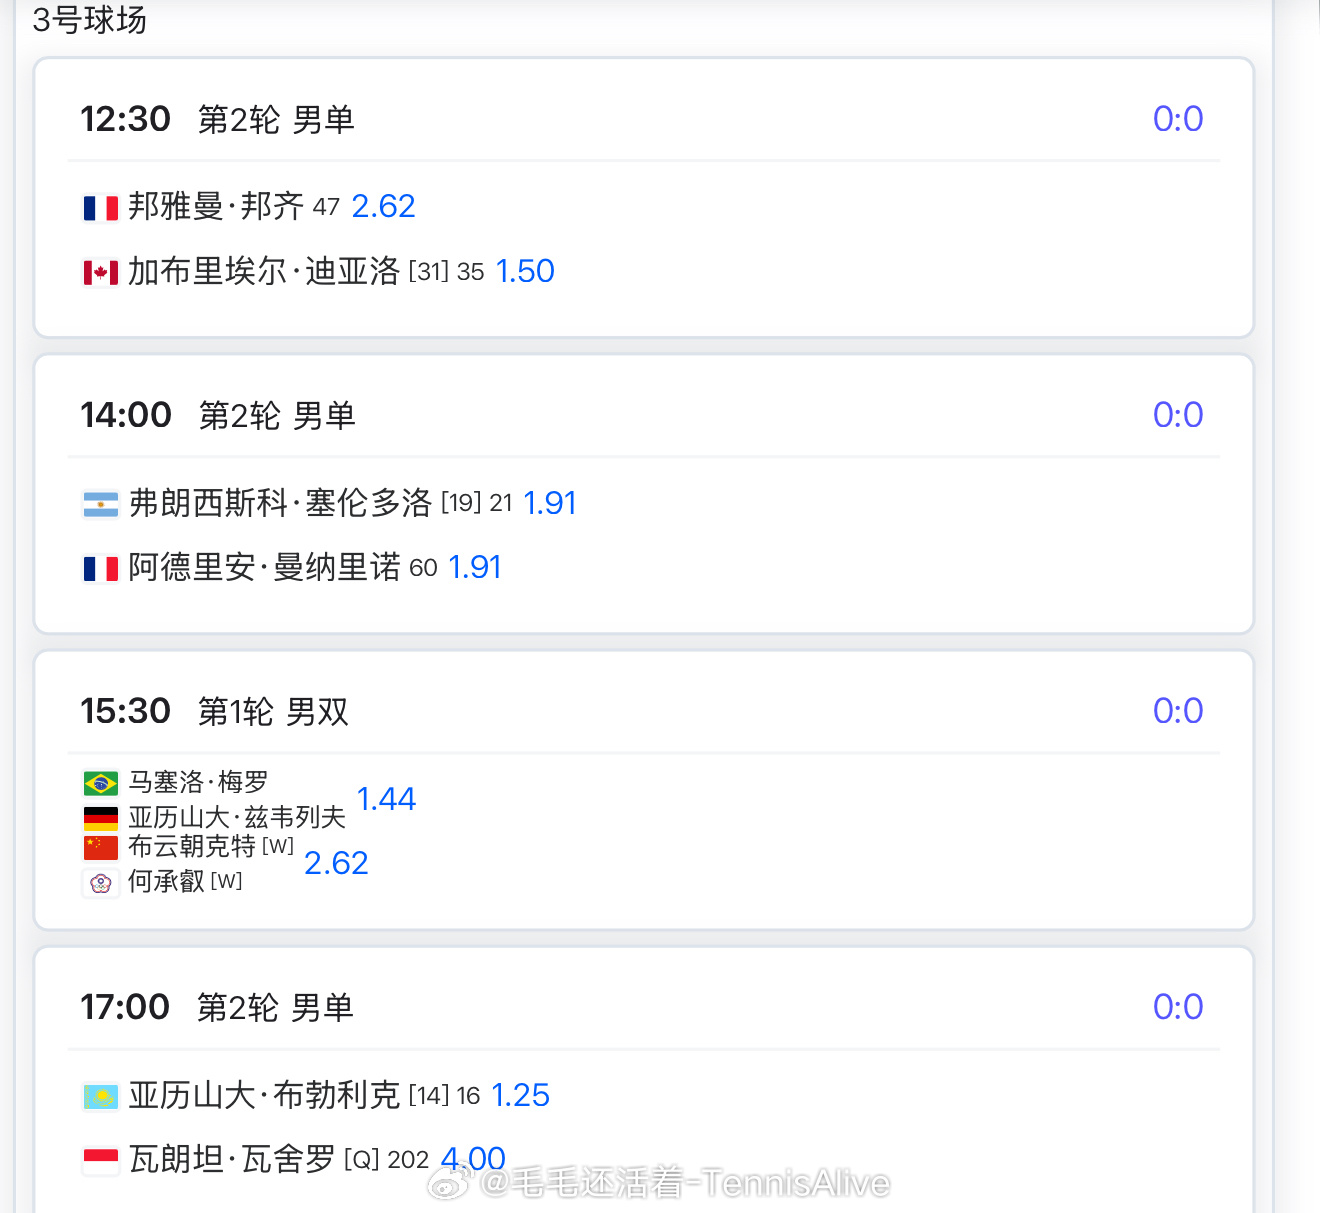Open the 17:00 第2轮 男单 match header

coord(217,1007)
